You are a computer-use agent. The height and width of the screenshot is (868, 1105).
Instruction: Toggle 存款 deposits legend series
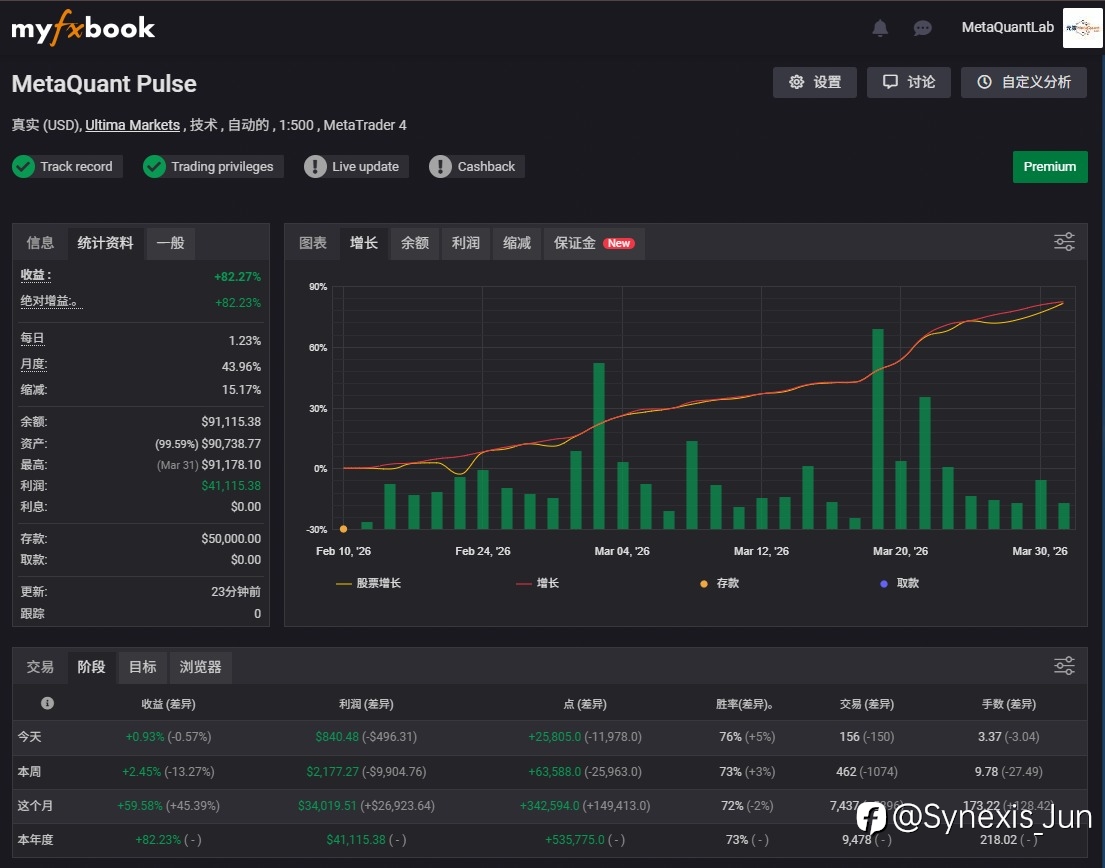720,583
